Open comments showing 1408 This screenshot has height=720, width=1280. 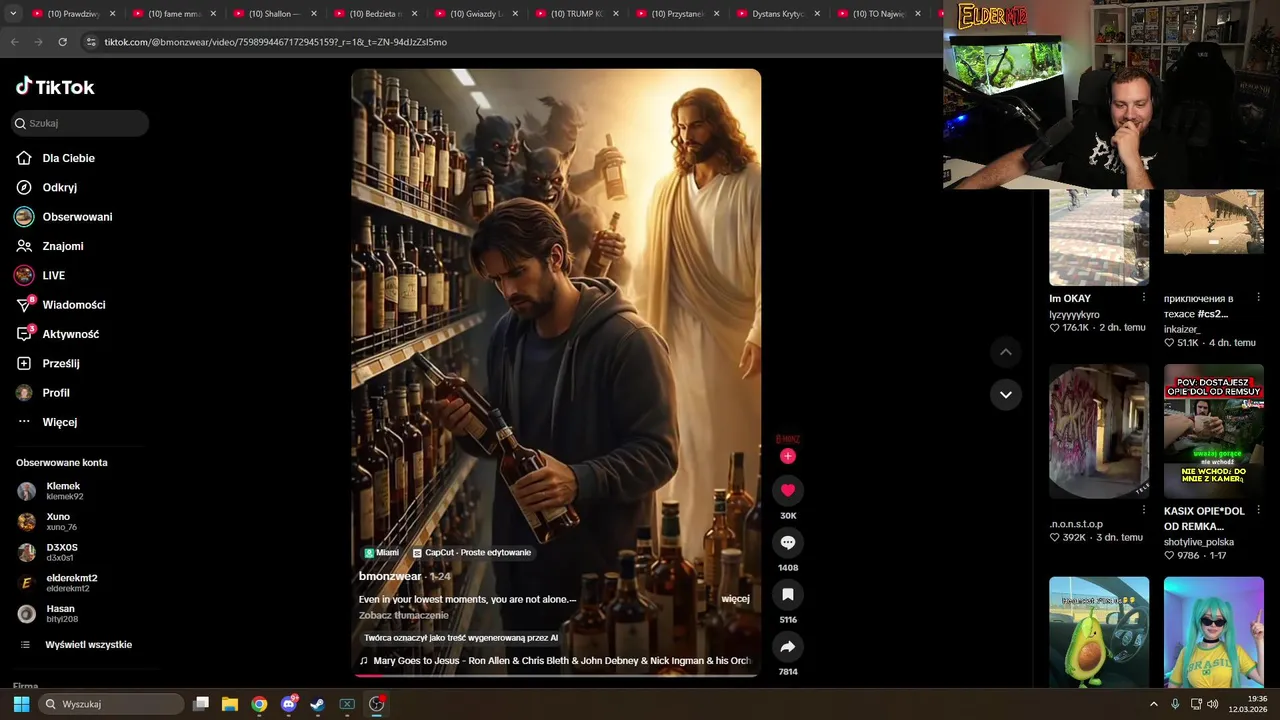[788, 542]
